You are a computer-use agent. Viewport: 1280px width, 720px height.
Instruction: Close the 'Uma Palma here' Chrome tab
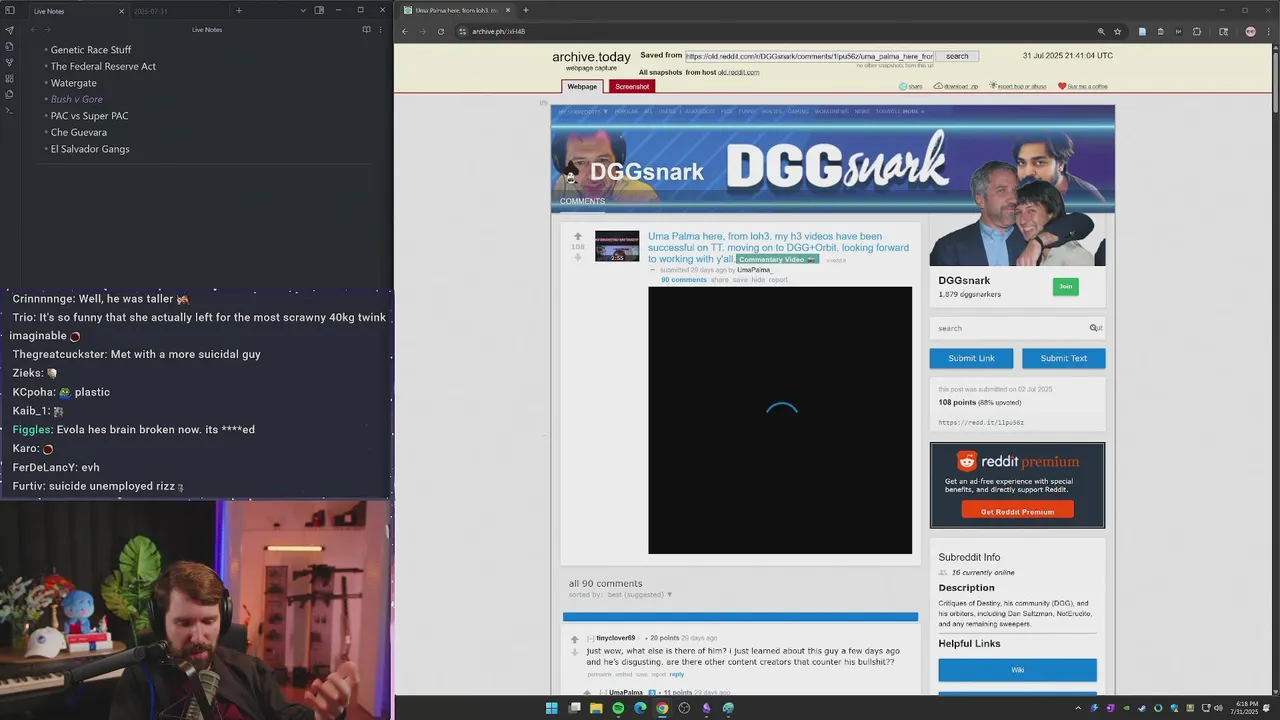(508, 10)
